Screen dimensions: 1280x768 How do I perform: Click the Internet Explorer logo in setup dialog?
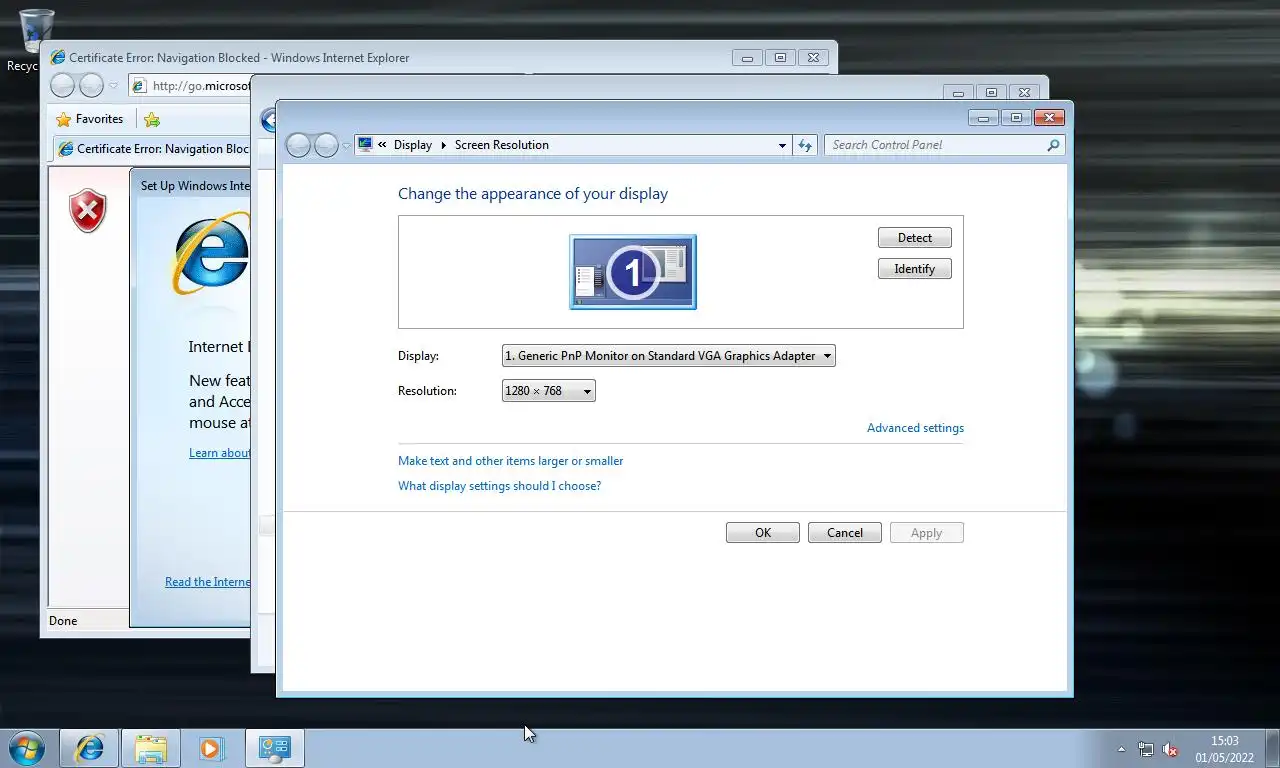coord(211,252)
